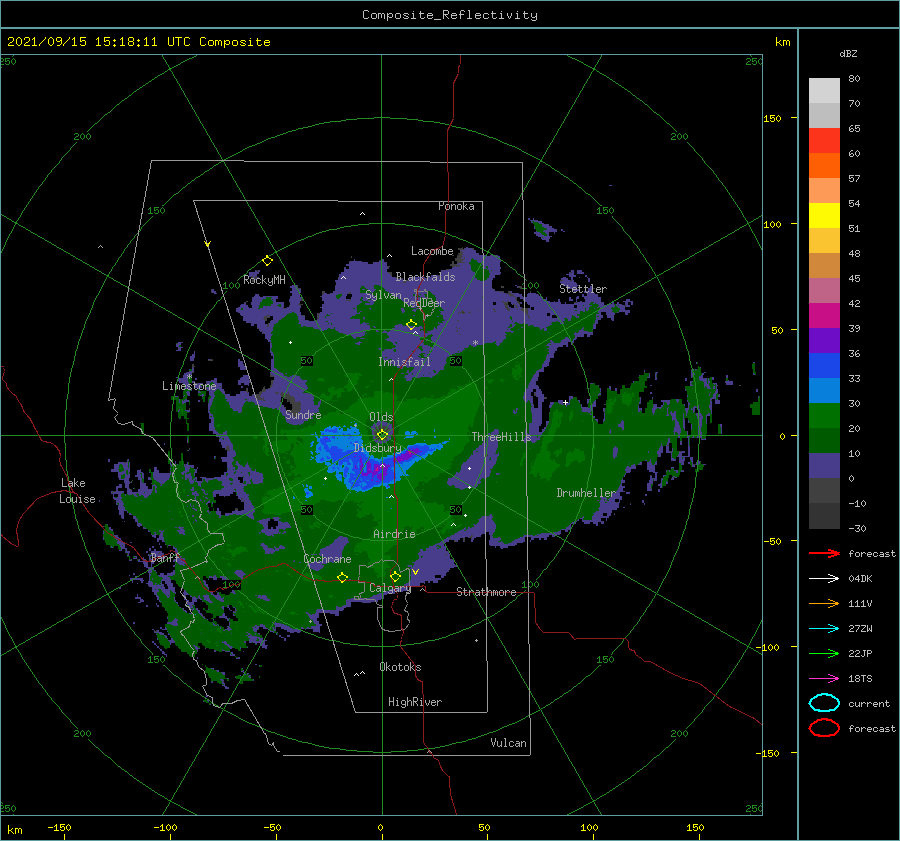The width and height of the screenshot is (900, 841).
Task: Pick the tan 48-45 dBZ swatch
Action: point(824,265)
